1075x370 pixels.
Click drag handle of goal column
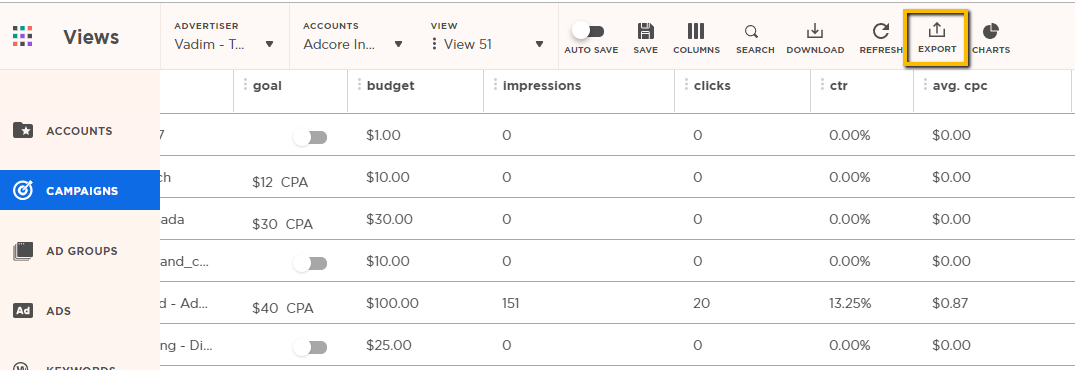pyautogui.click(x=245, y=85)
